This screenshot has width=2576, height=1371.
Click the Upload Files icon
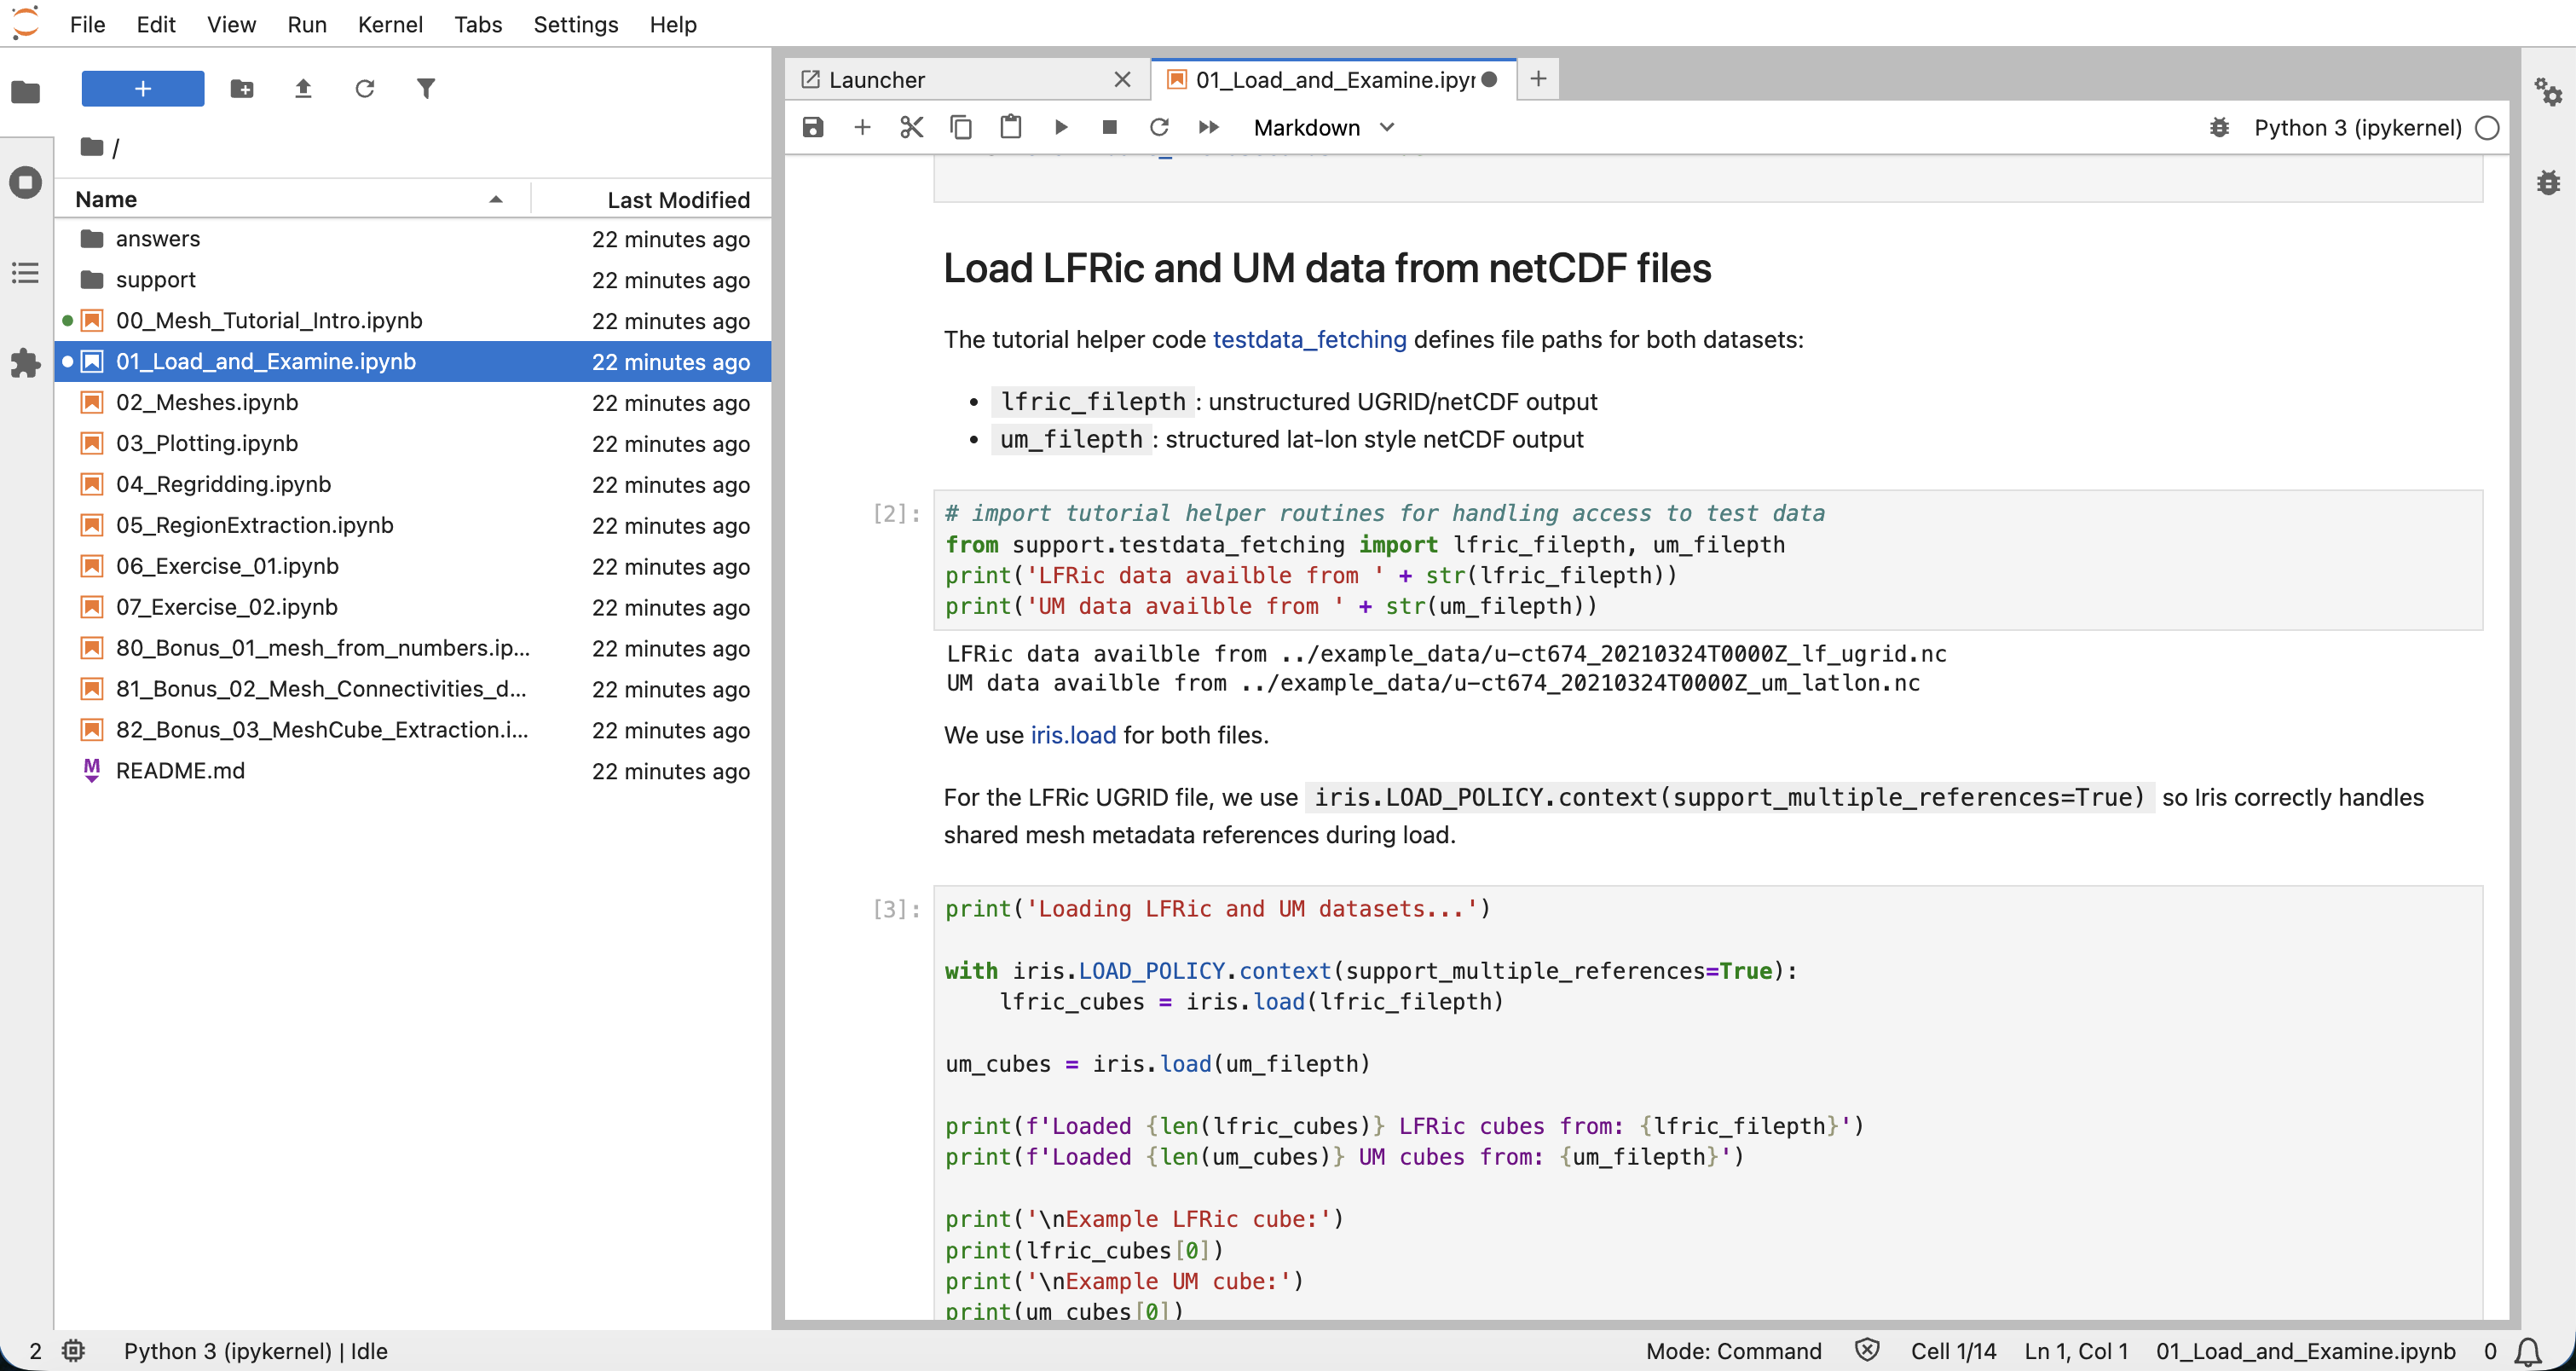303,89
